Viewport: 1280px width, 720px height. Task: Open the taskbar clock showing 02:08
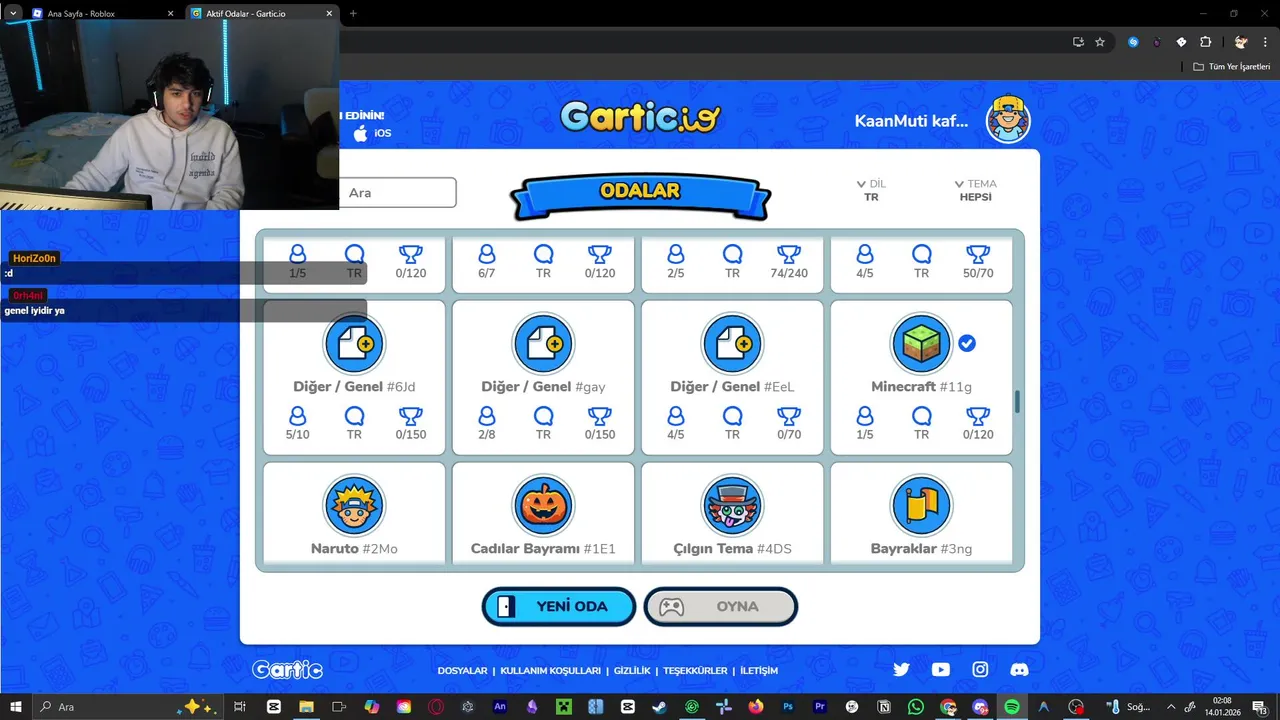(x=1222, y=707)
